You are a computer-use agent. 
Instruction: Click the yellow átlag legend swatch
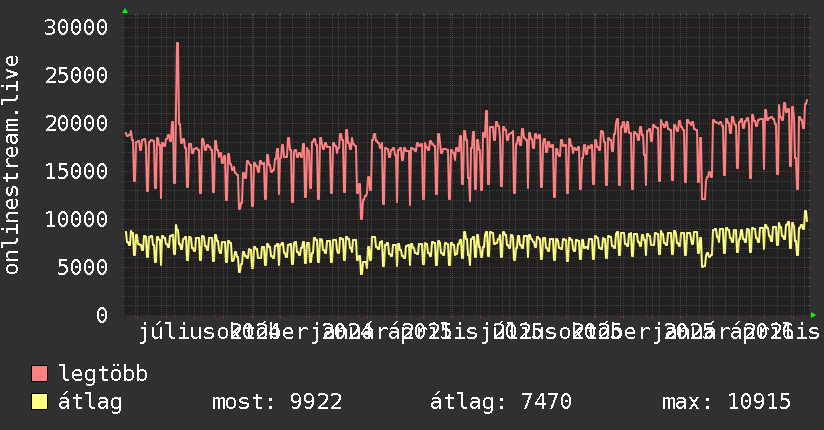[39, 401]
